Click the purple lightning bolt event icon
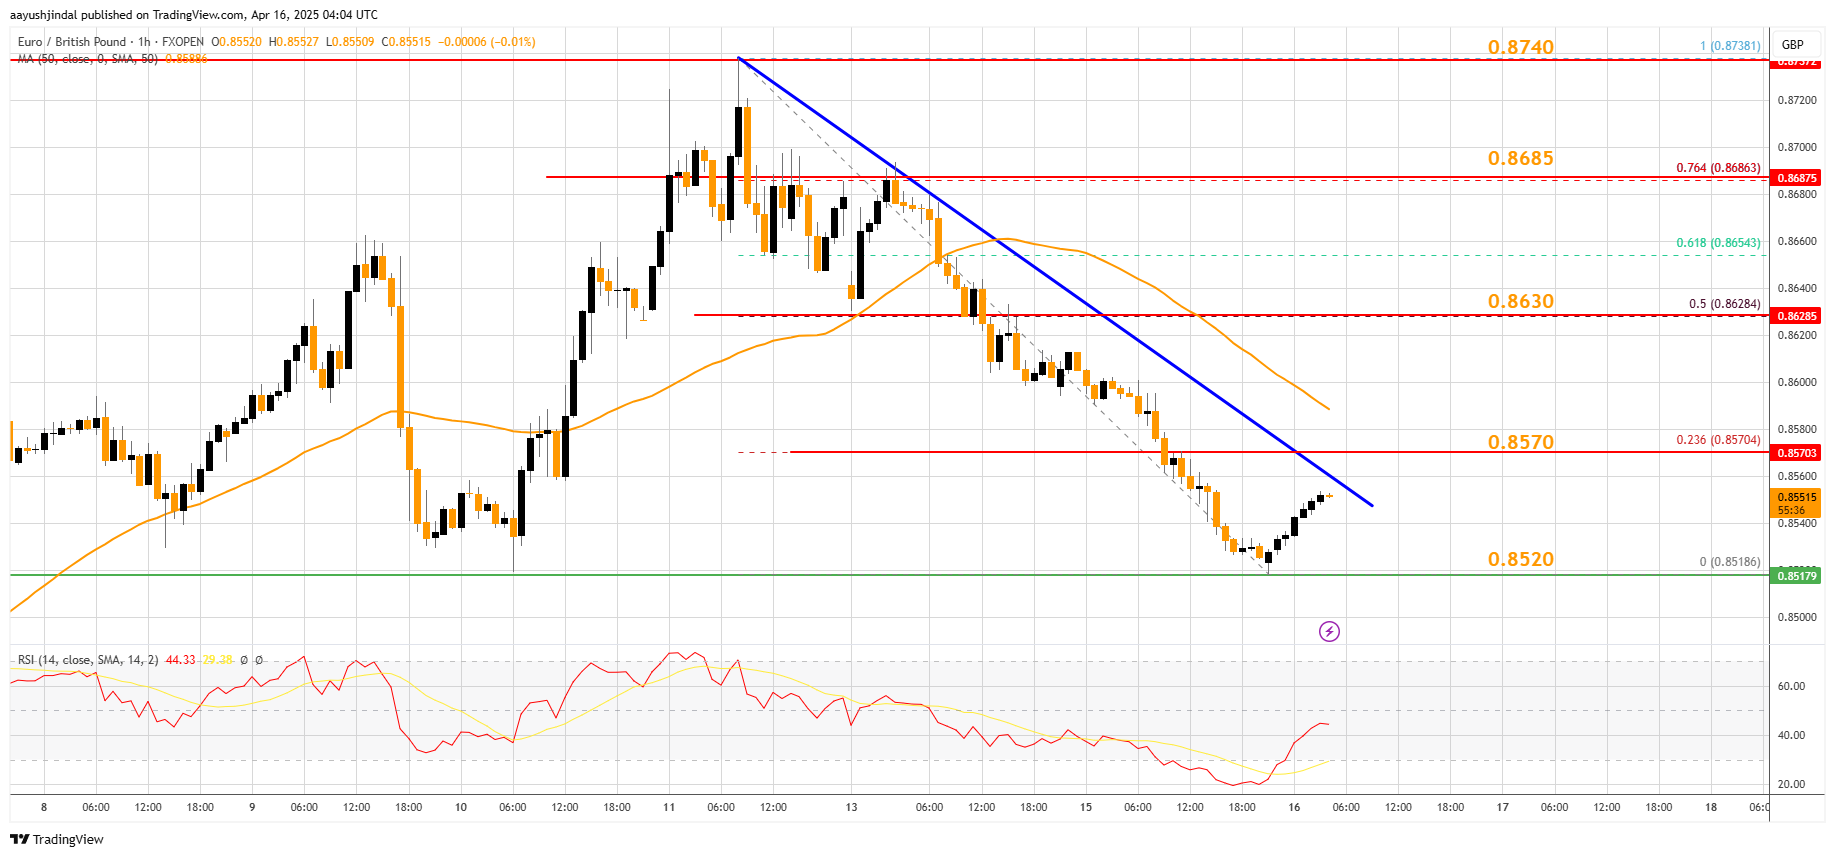The image size is (1835, 857). pos(1329,631)
